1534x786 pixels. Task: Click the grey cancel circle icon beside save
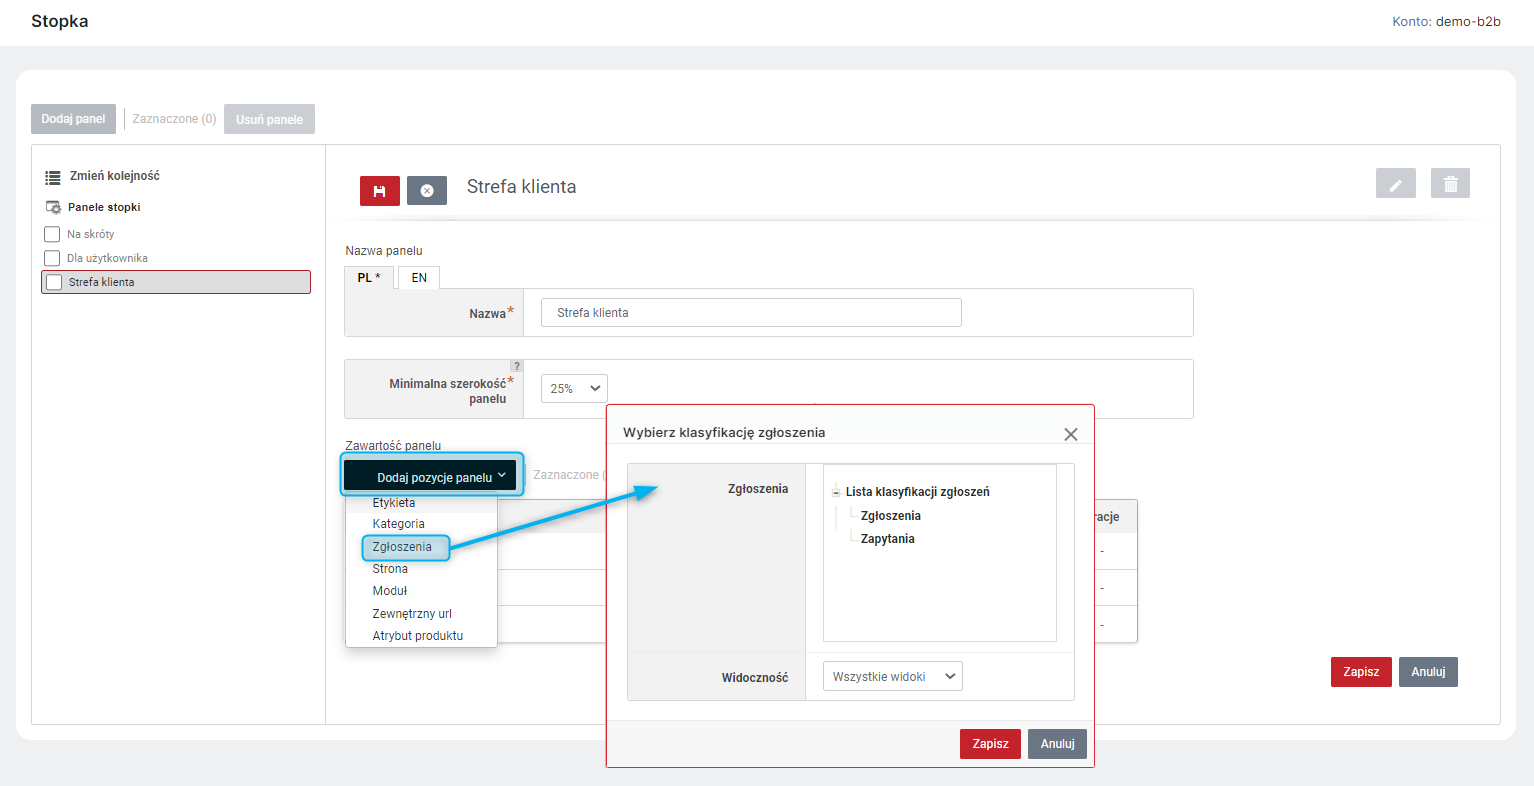[427, 190]
